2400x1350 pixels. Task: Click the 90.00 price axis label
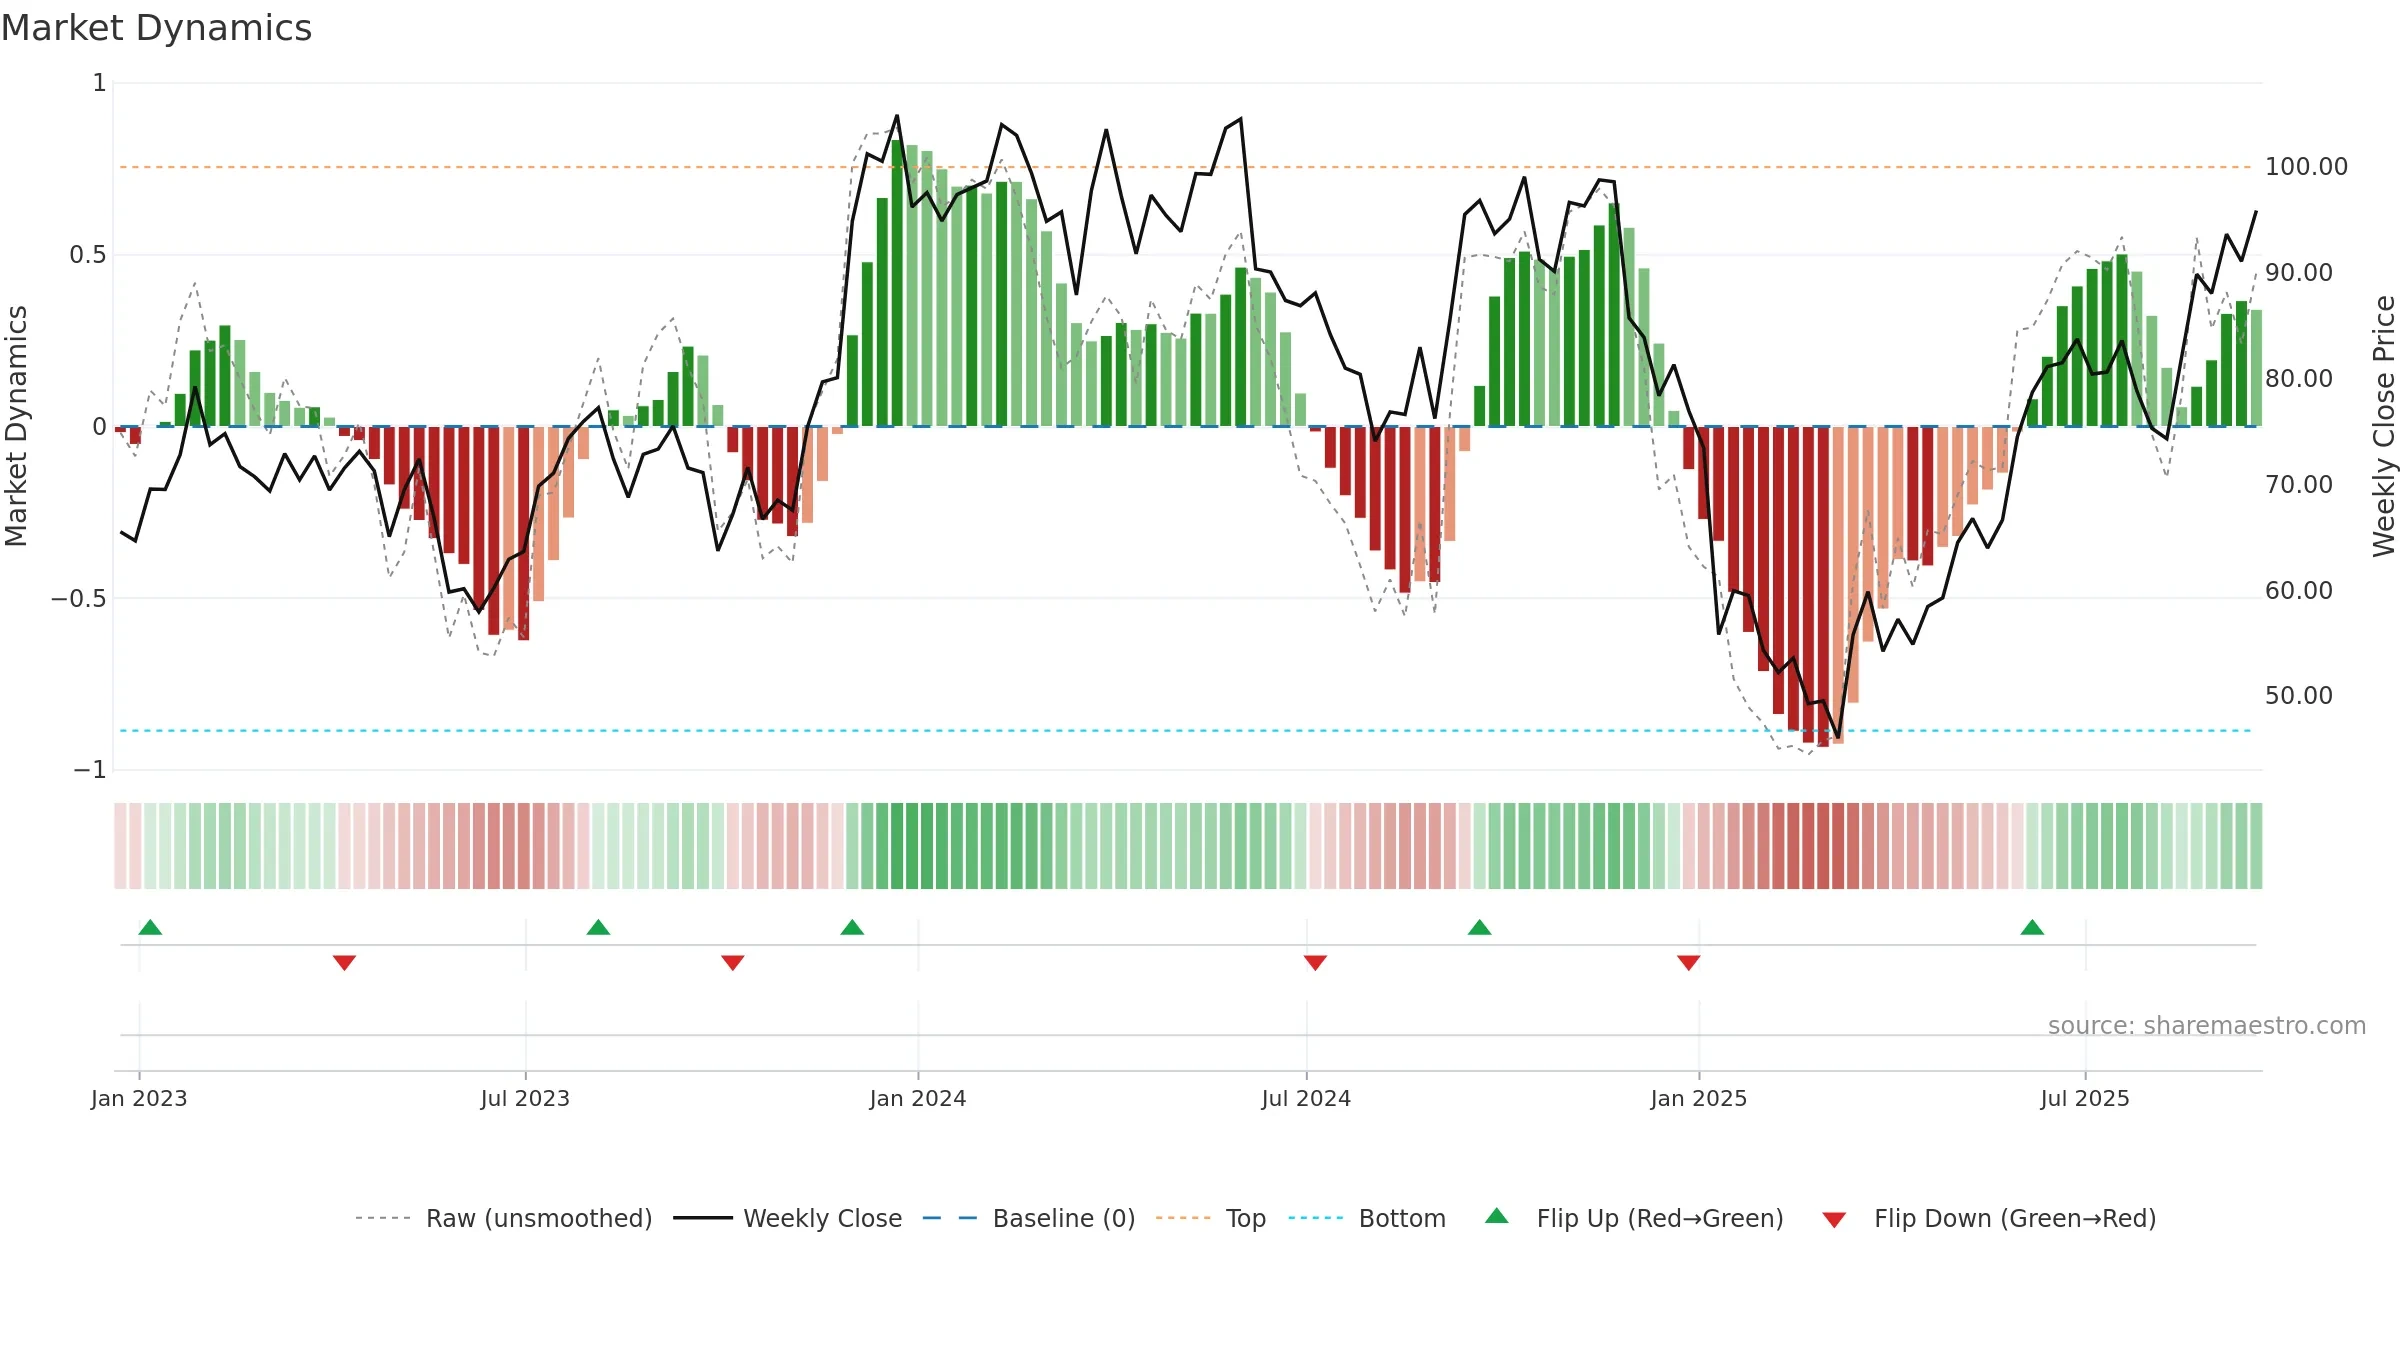click(x=2299, y=273)
